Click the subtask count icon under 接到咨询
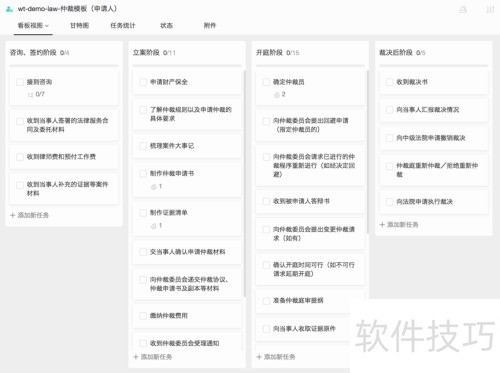The width and height of the screenshot is (500, 373). pyautogui.click(x=31, y=95)
